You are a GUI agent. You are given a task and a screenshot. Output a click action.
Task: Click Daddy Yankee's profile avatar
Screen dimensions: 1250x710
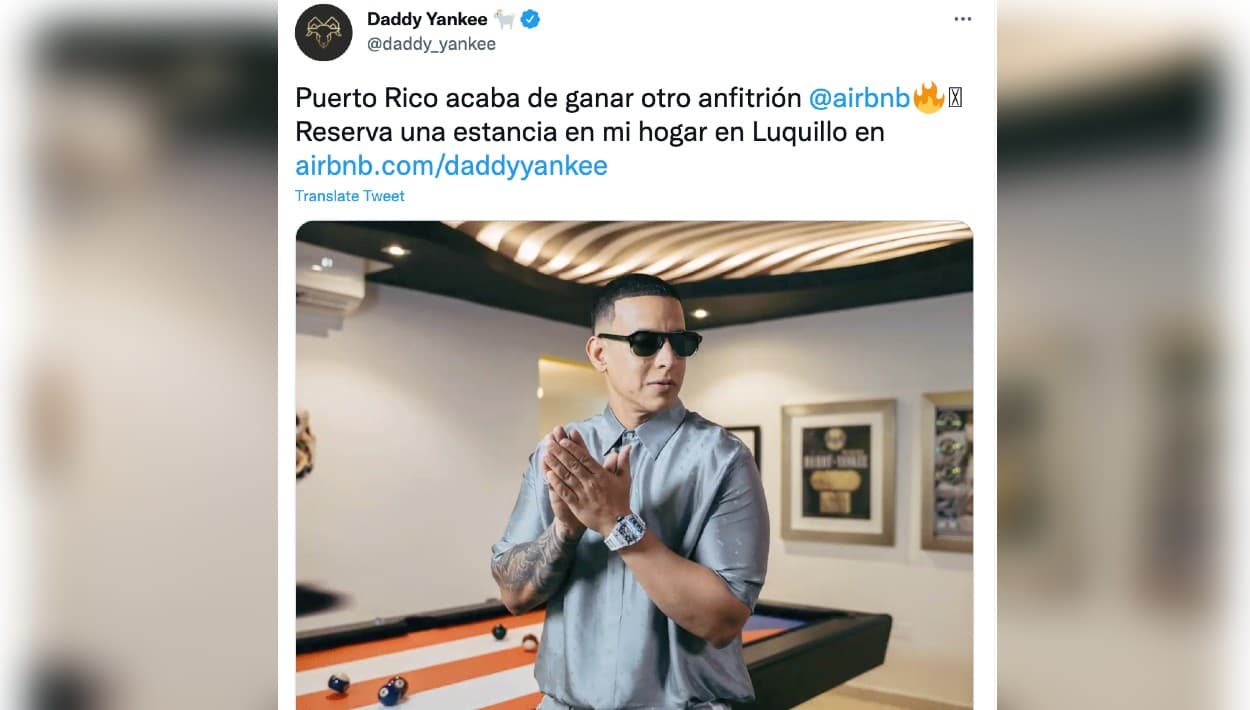(x=323, y=32)
